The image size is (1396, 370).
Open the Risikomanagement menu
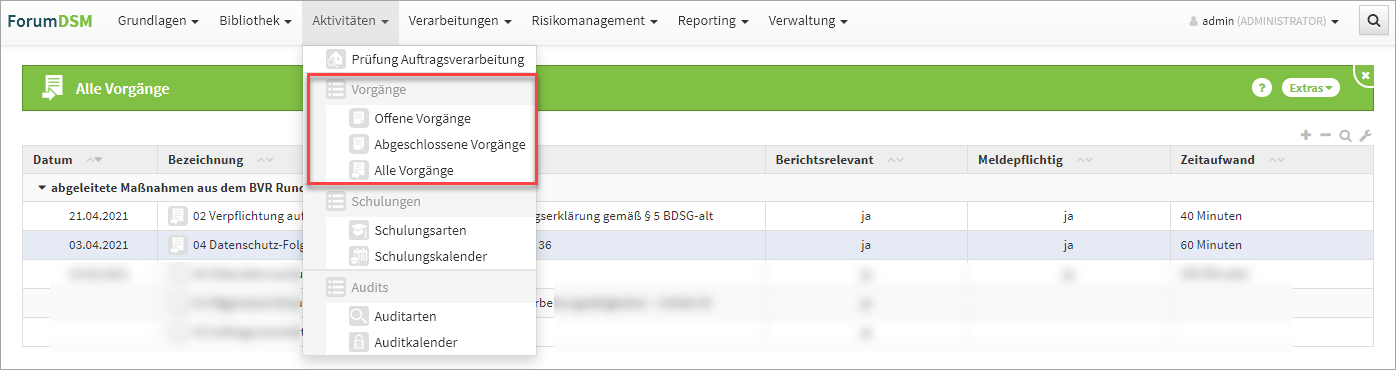594,21
